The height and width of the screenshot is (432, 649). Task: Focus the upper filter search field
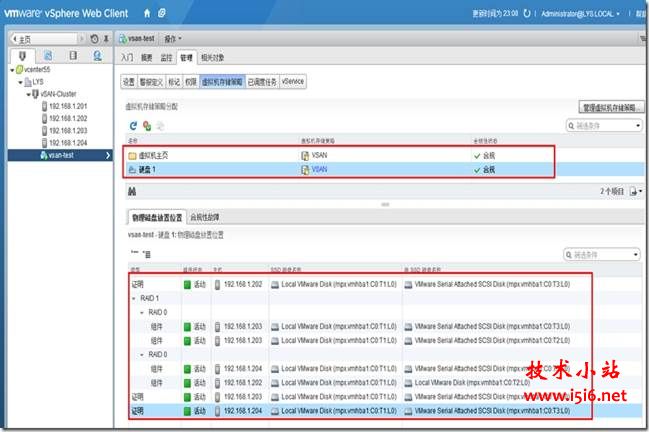tap(603, 125)
